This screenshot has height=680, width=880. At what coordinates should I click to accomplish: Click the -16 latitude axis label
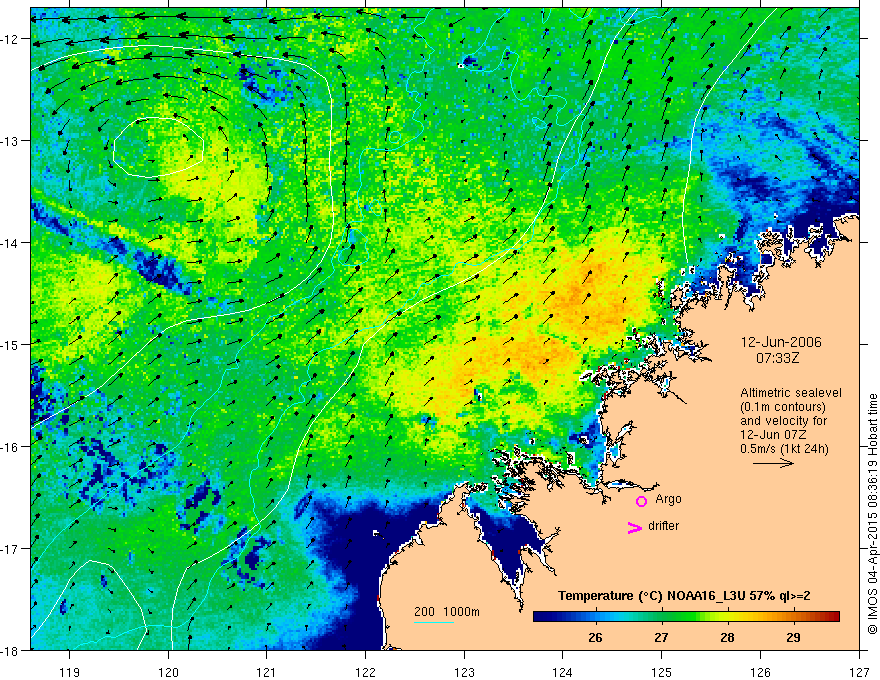click(11, 447)
